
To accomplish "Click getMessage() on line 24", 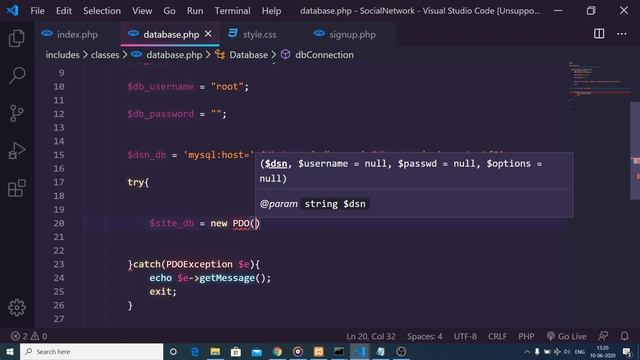I will (x=232, y=278).
